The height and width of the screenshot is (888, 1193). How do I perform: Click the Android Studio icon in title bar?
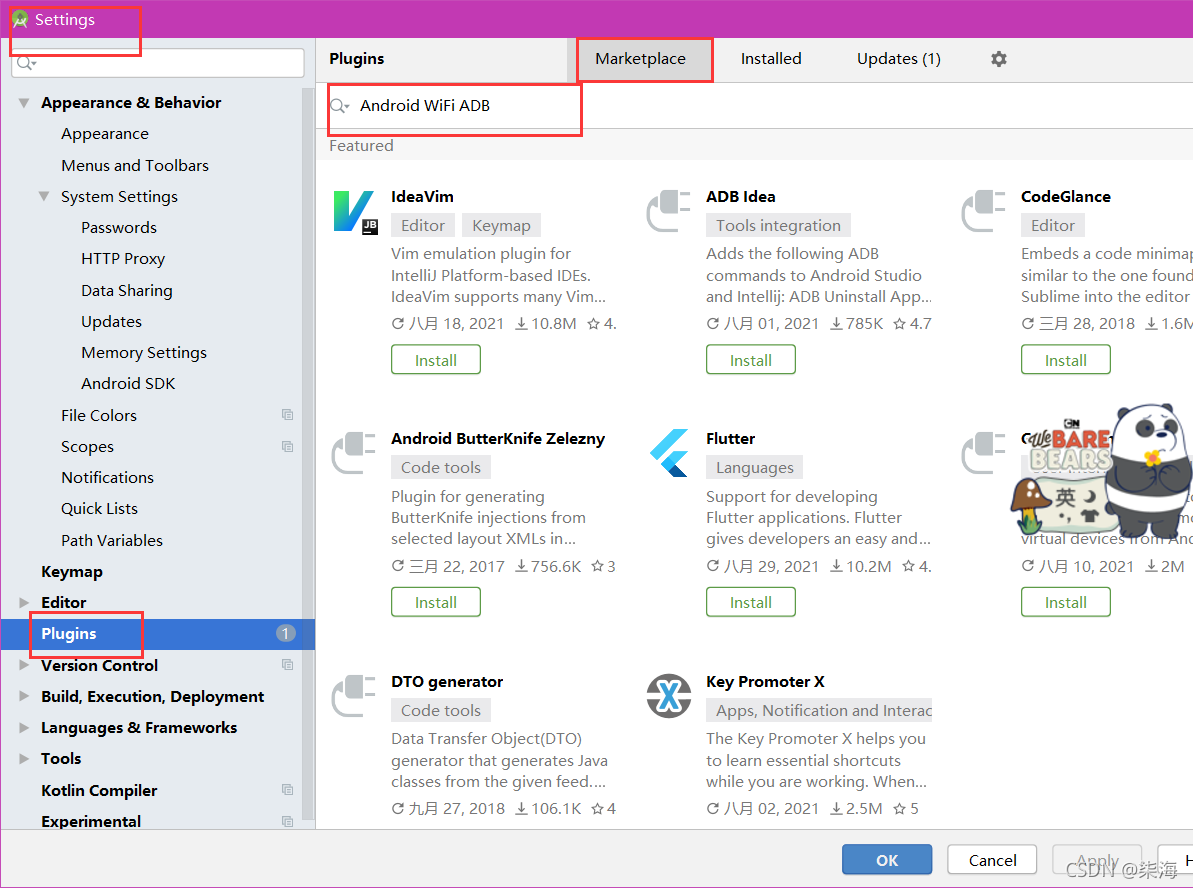click(x=20, y=19)
